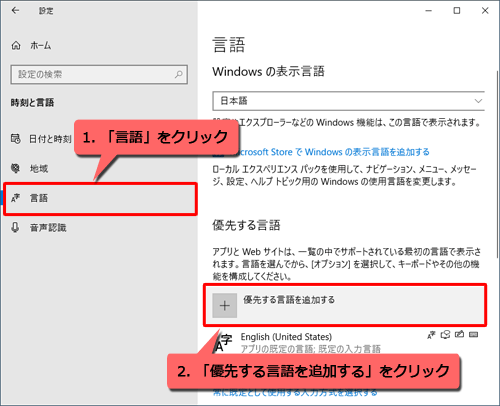Click the microphone icon beside 音声認識
The image size is (500, 406).
coord(15,227)
